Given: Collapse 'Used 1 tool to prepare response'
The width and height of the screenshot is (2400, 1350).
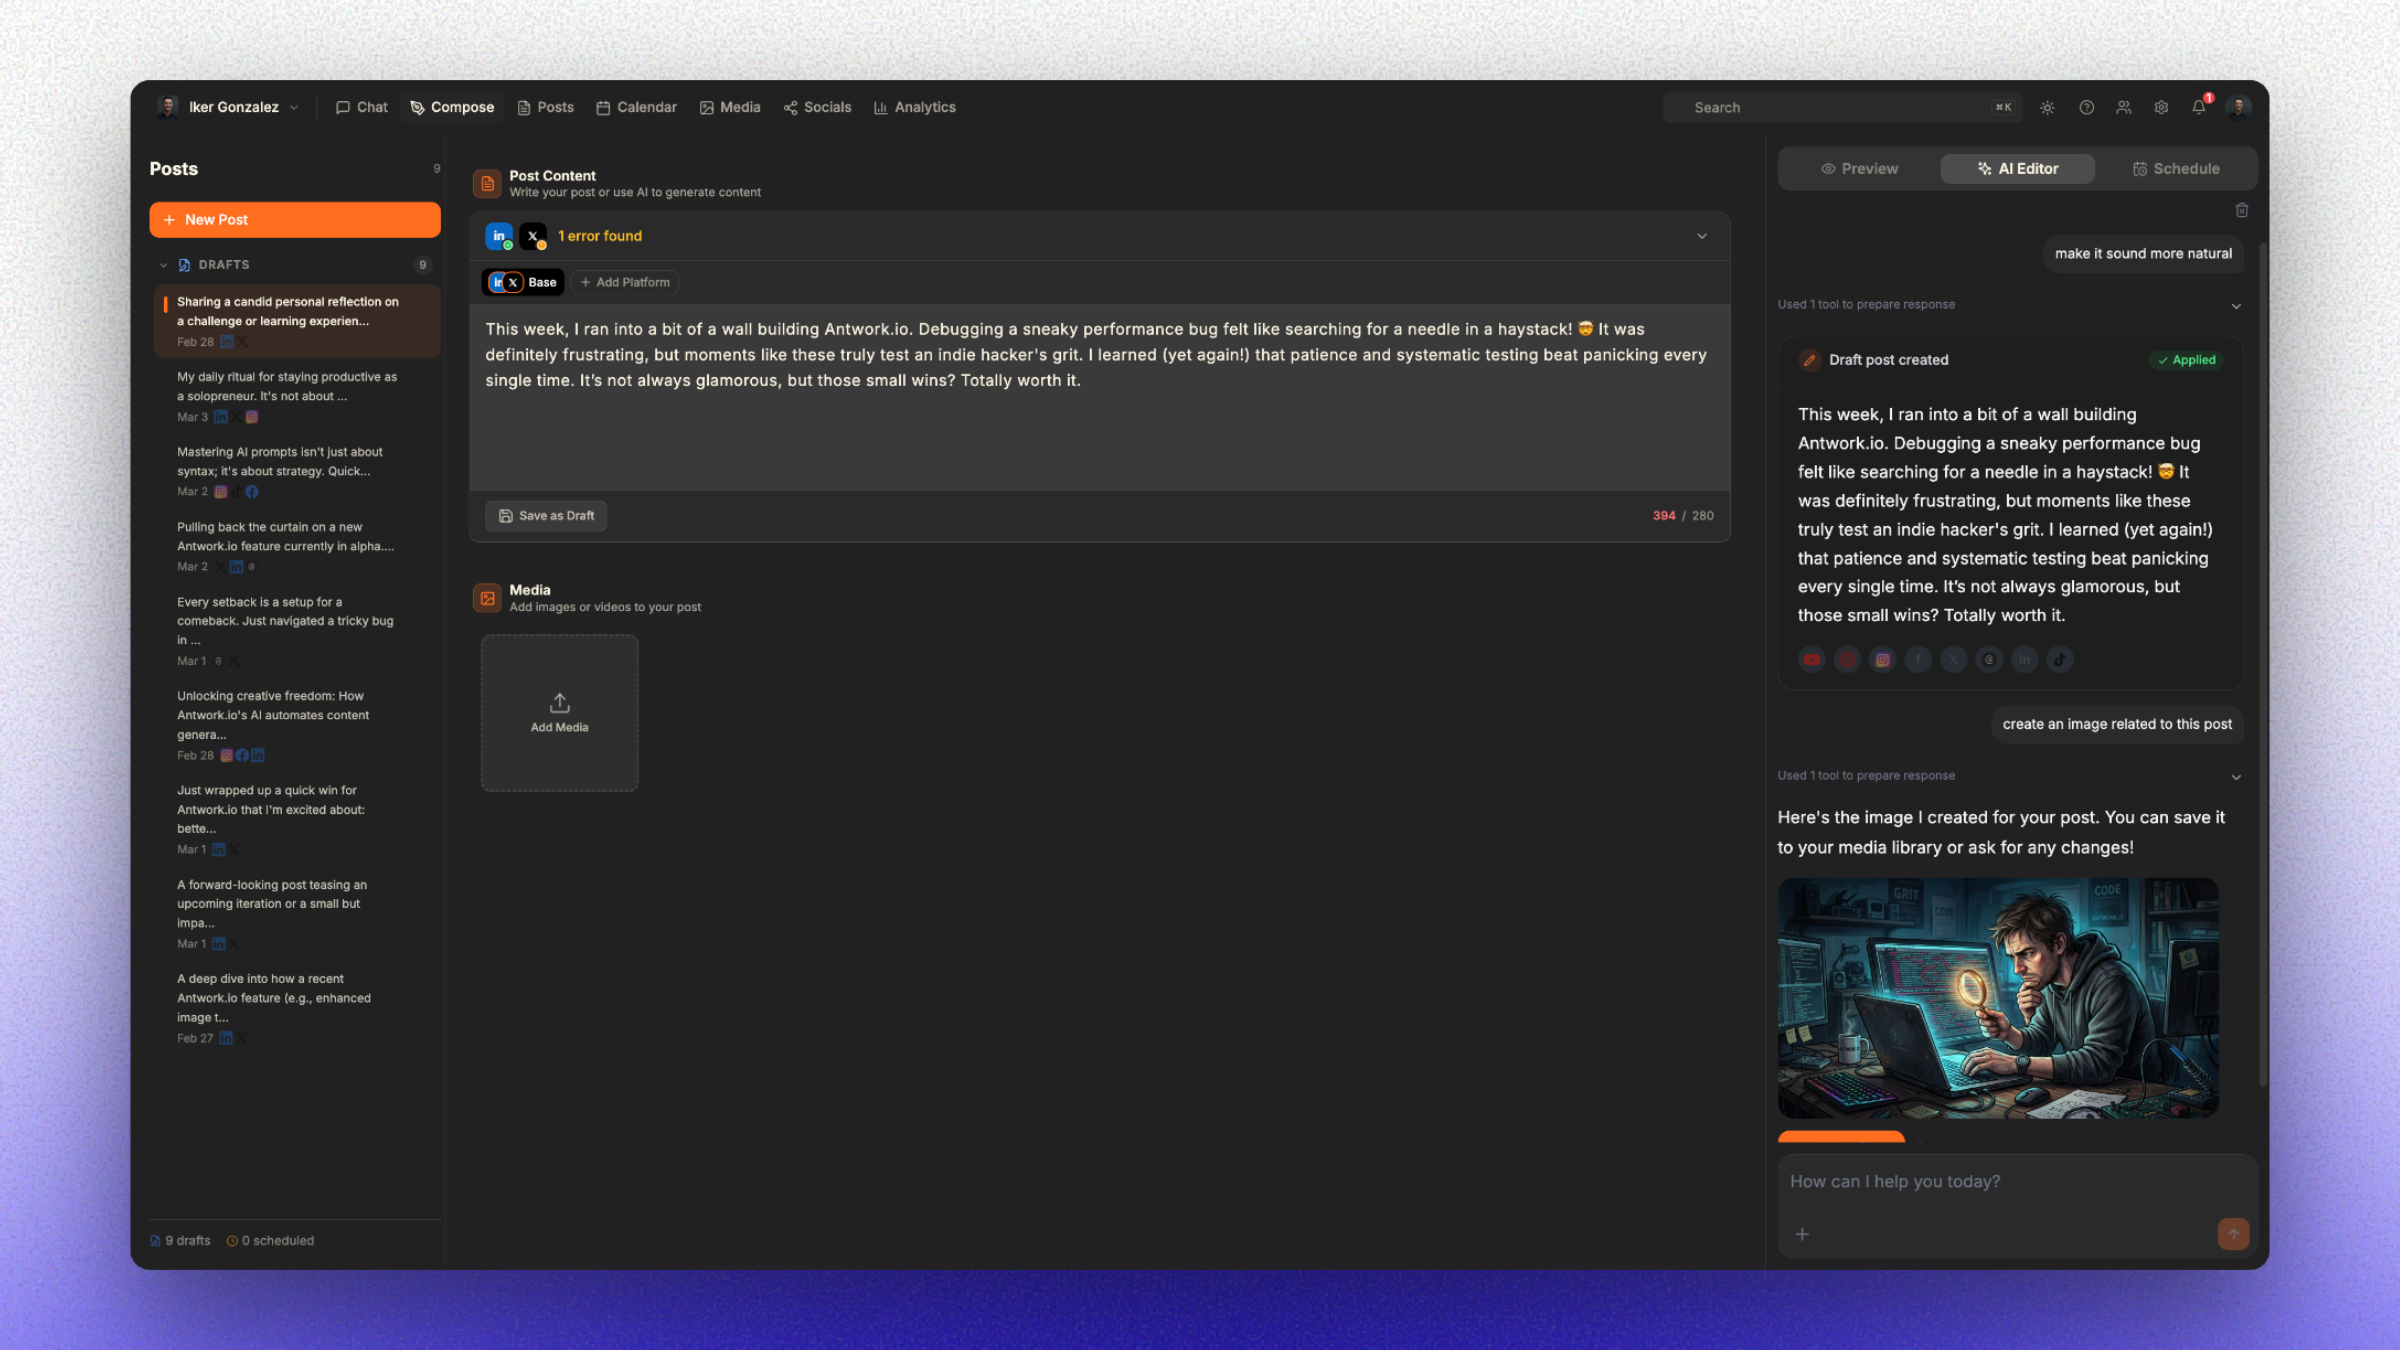Looking at the screenshot, I should 2237,305.
